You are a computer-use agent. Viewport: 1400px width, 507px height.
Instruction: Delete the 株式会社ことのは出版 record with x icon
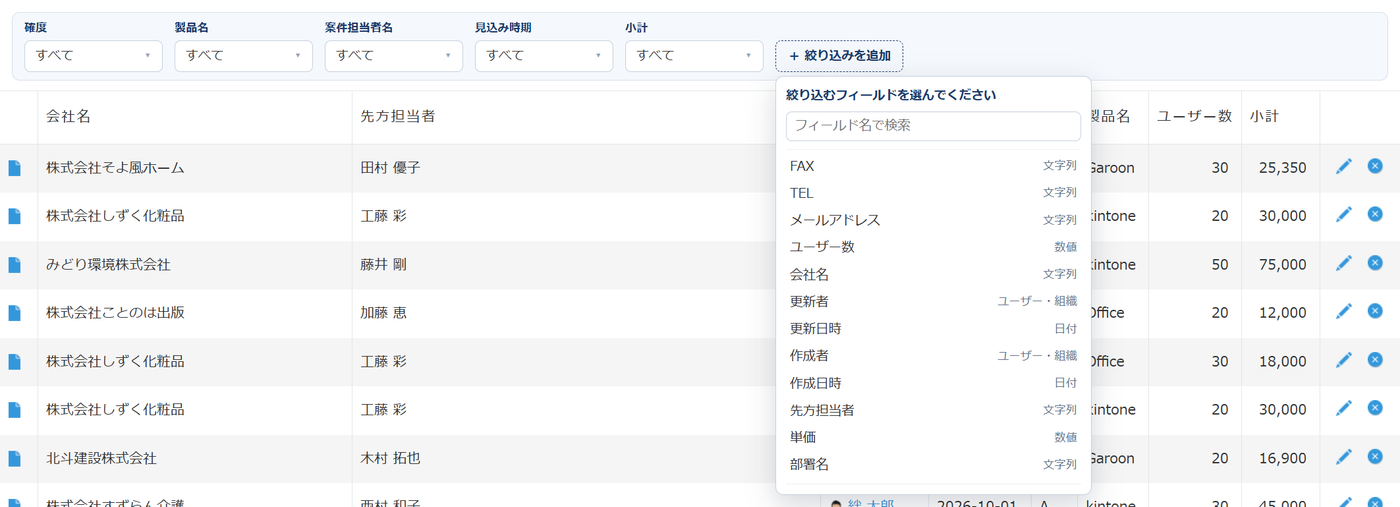point(1375,311)
